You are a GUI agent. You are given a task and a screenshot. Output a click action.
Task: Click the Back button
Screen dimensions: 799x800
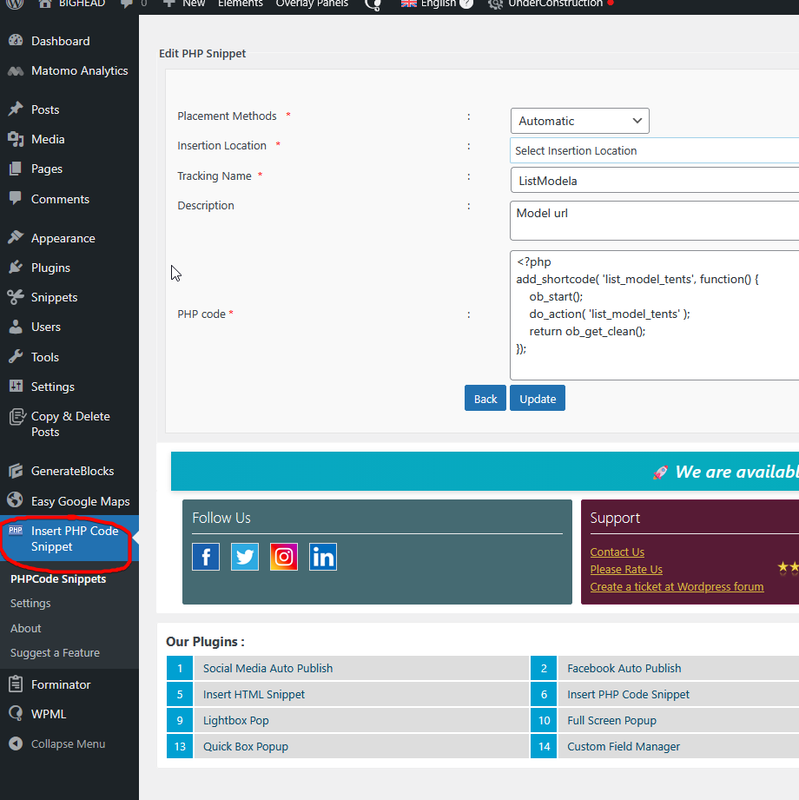click(x=485, y=398)
